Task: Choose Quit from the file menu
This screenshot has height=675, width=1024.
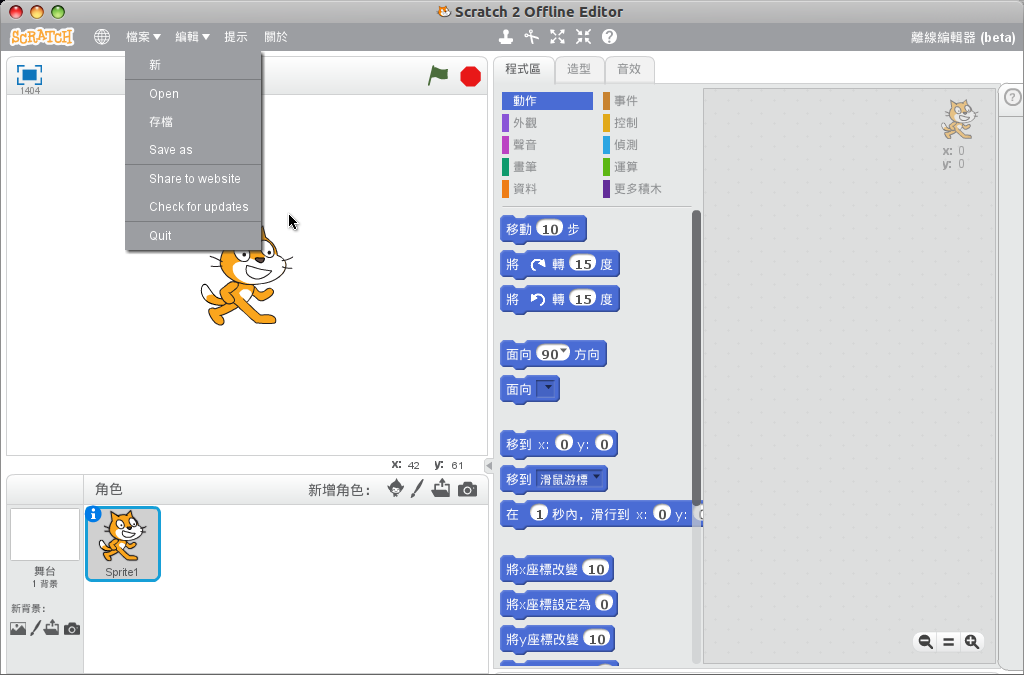Action: pyautogui.click(x=193, y=236)
